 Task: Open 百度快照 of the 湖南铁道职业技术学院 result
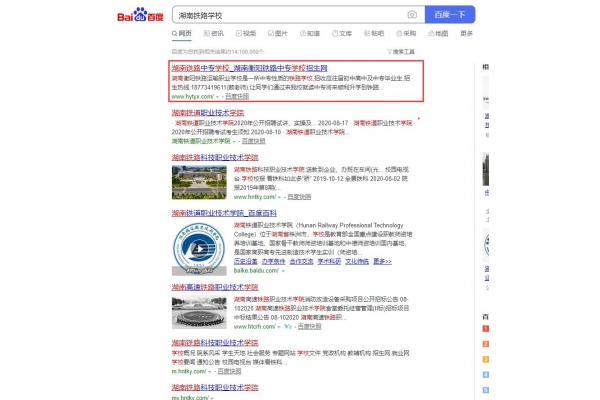click(253, 141)
